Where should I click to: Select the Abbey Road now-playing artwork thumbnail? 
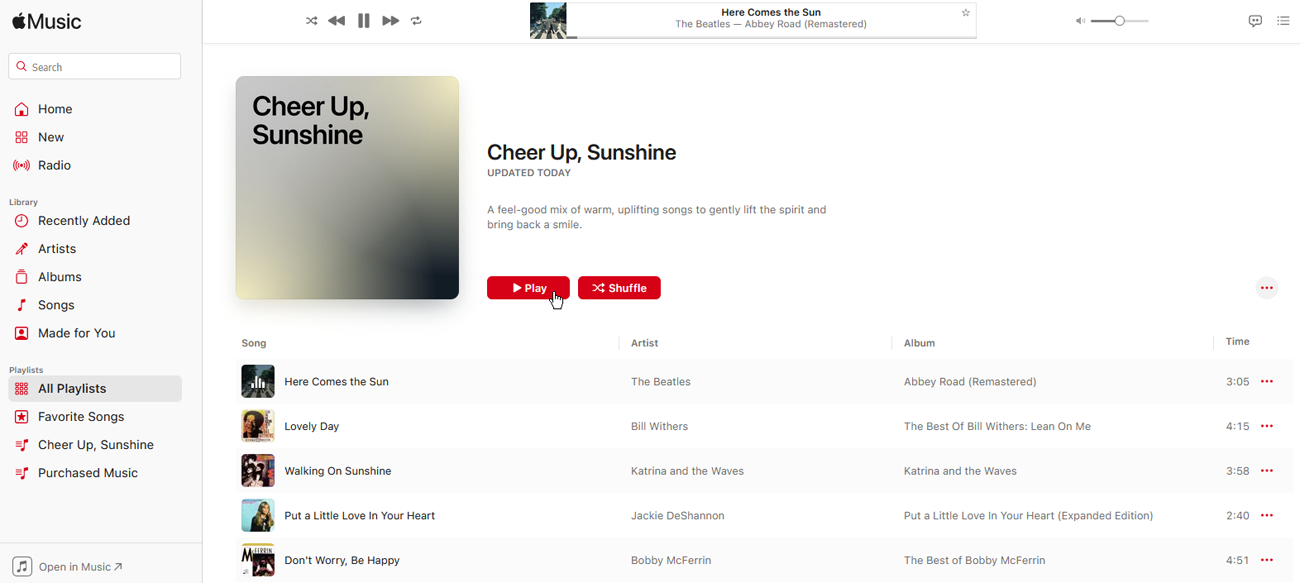pyautogui.click(x=548, y=21)
